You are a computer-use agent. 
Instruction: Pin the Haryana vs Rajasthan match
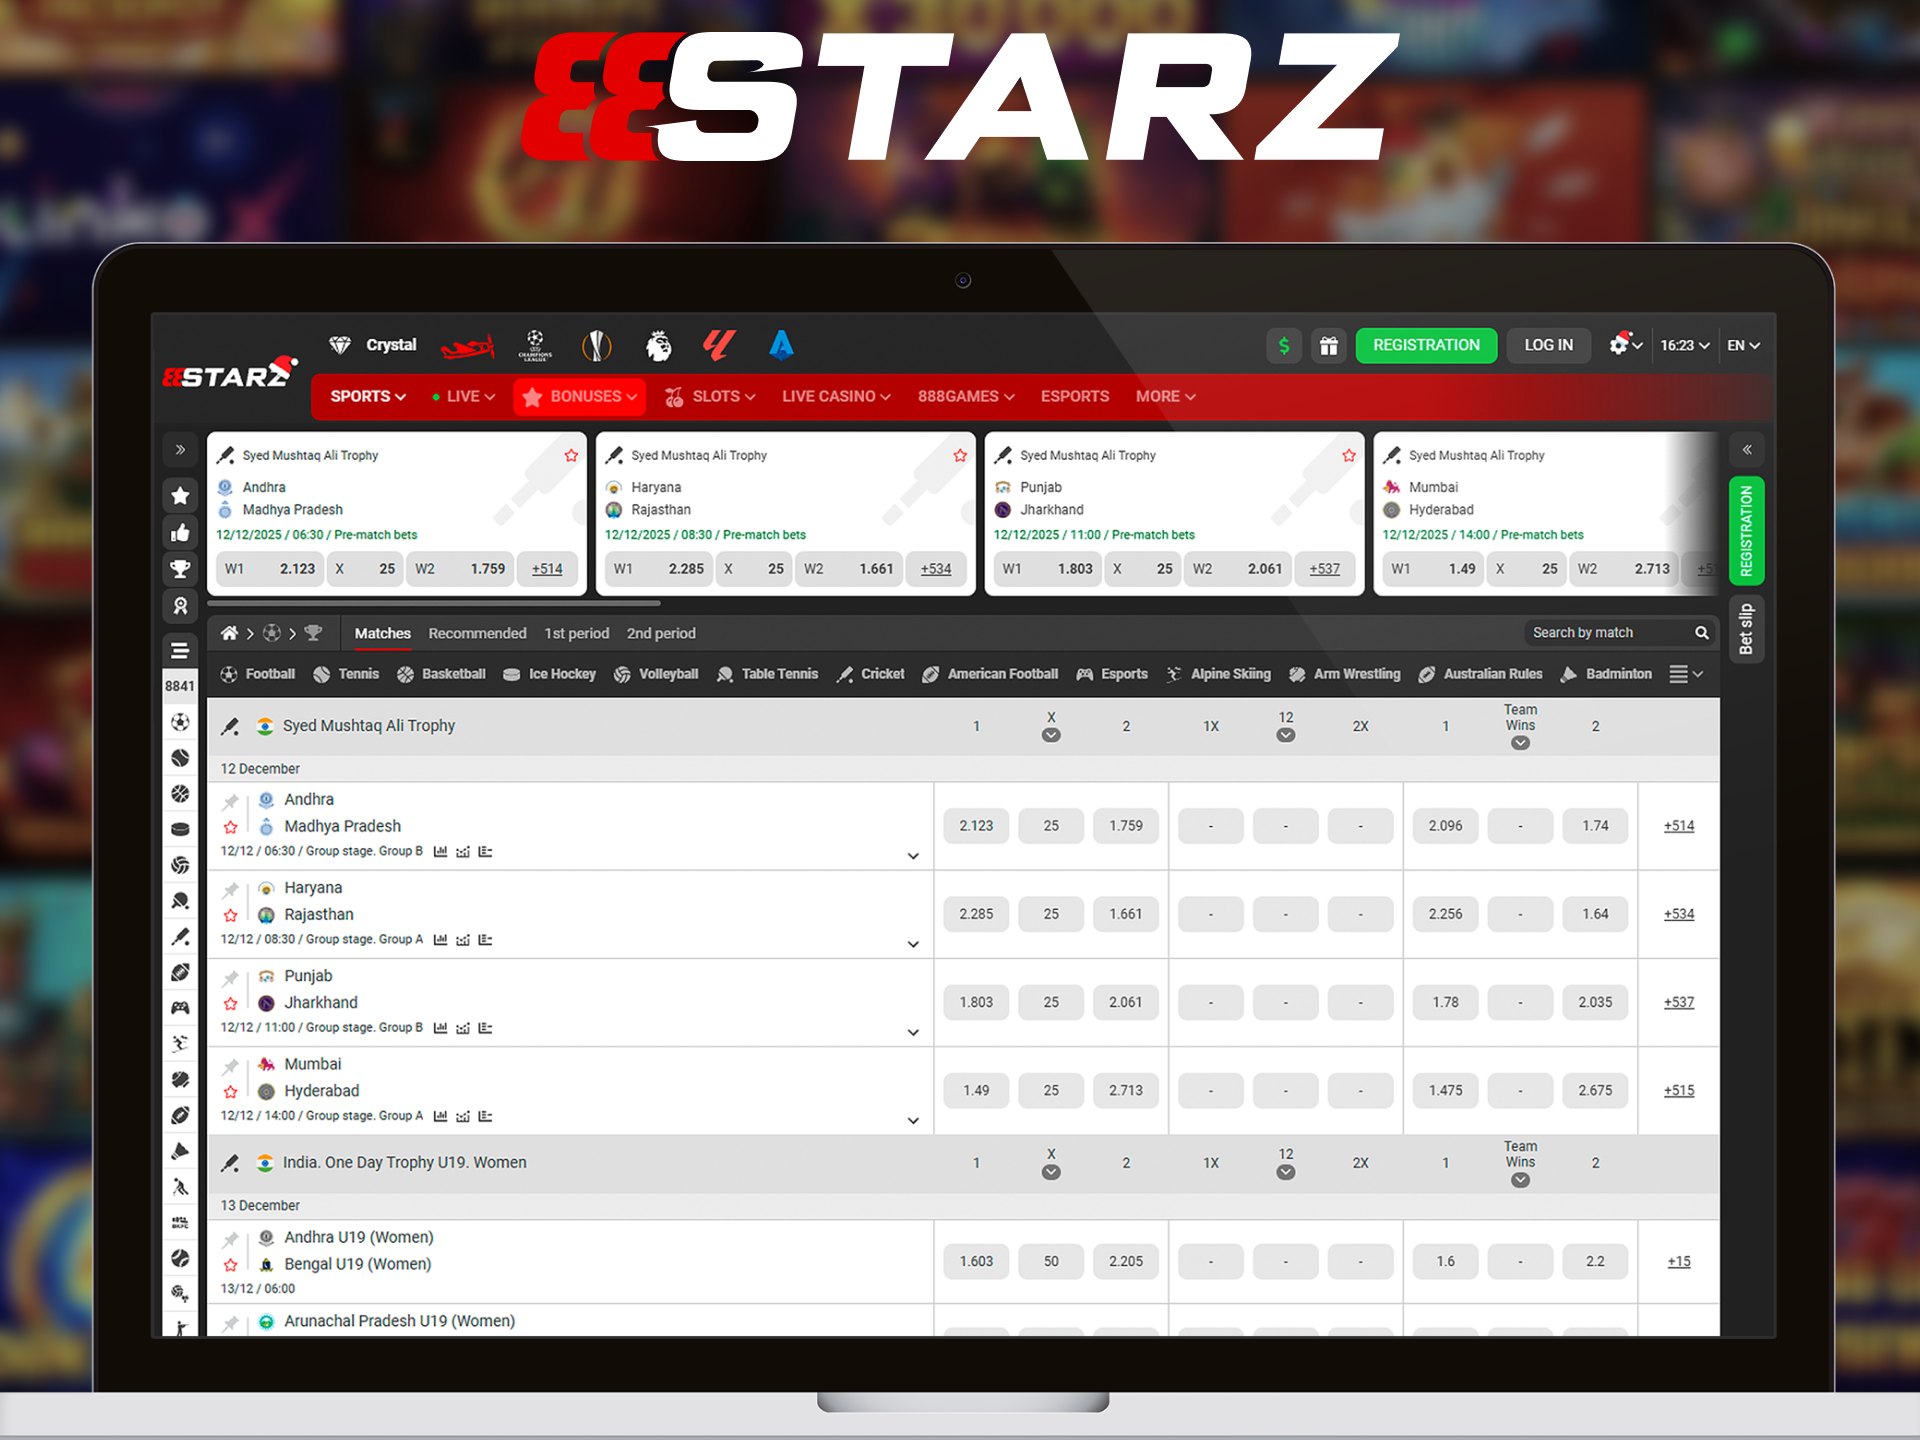tap(231, 889)
